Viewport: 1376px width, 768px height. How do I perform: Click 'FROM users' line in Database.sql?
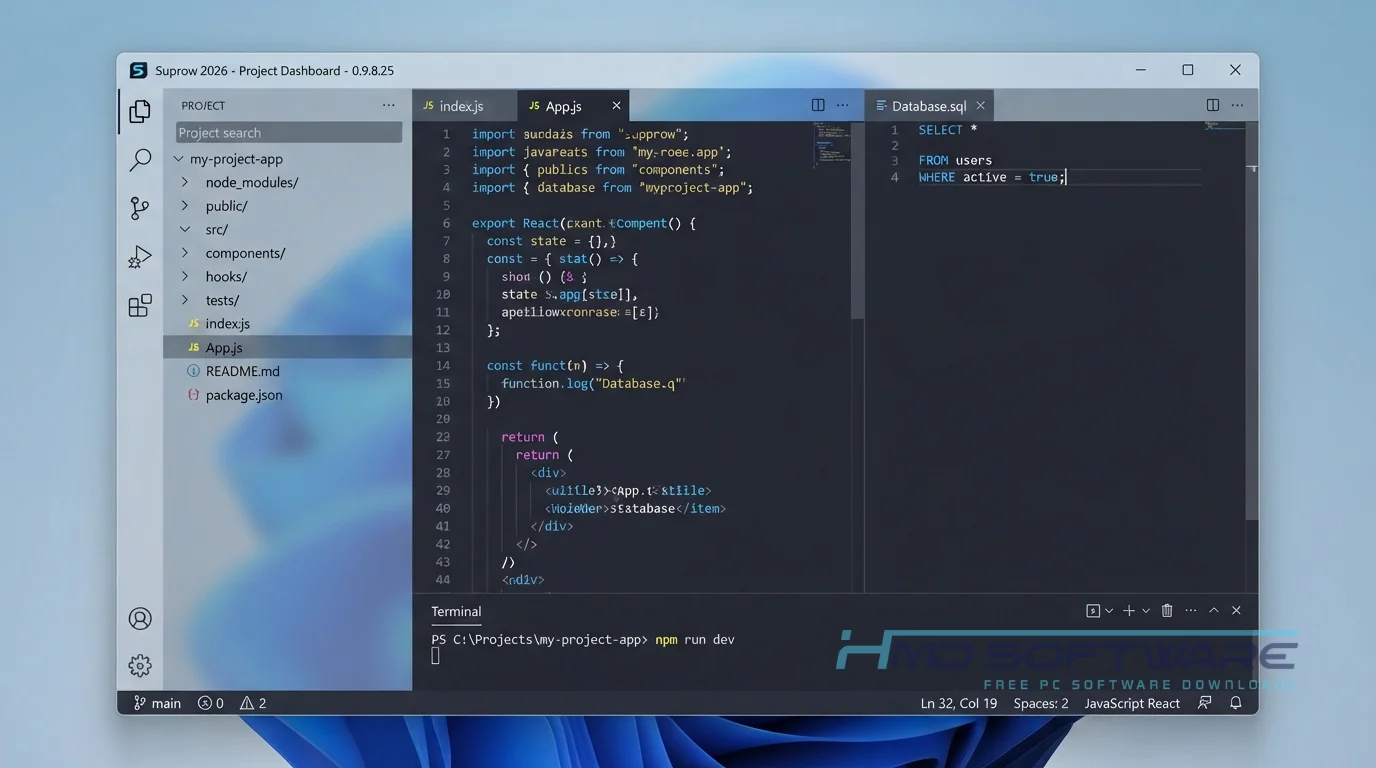coord(955,160)
